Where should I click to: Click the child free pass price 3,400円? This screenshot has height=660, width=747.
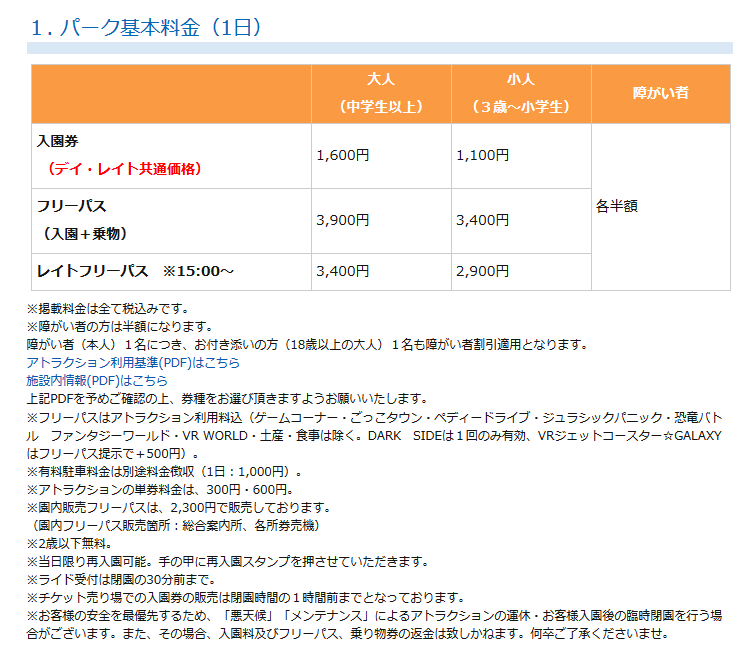[482, 220]
